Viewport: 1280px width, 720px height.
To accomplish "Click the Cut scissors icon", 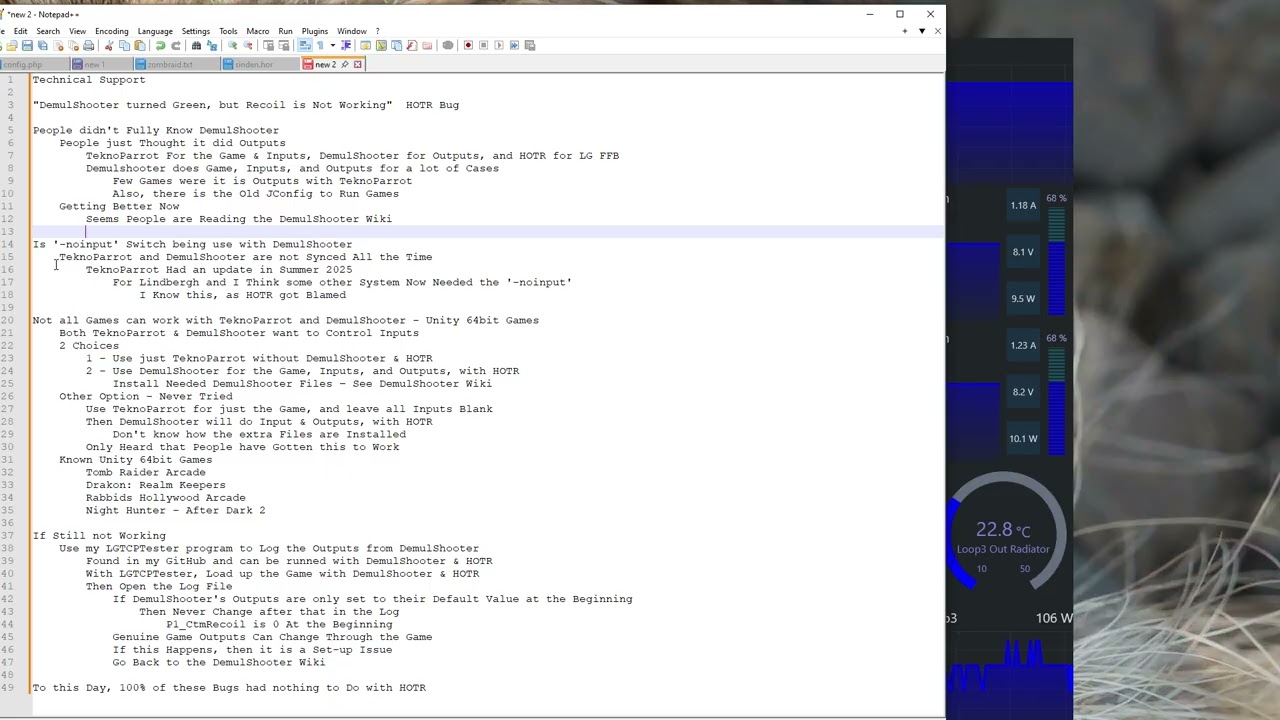I will [108, 45].
